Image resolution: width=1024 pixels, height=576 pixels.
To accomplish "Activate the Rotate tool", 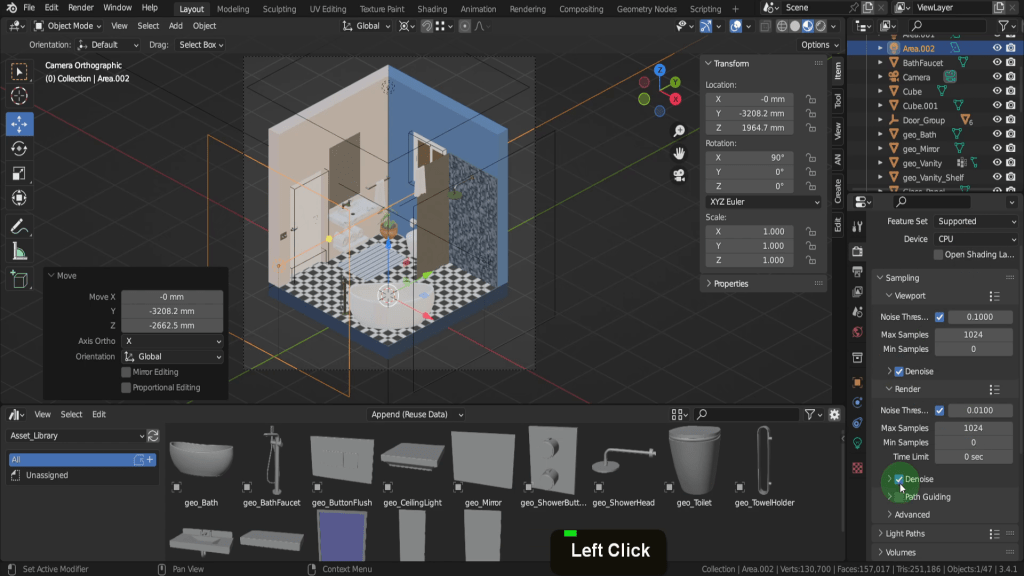I will pos(19,149).
